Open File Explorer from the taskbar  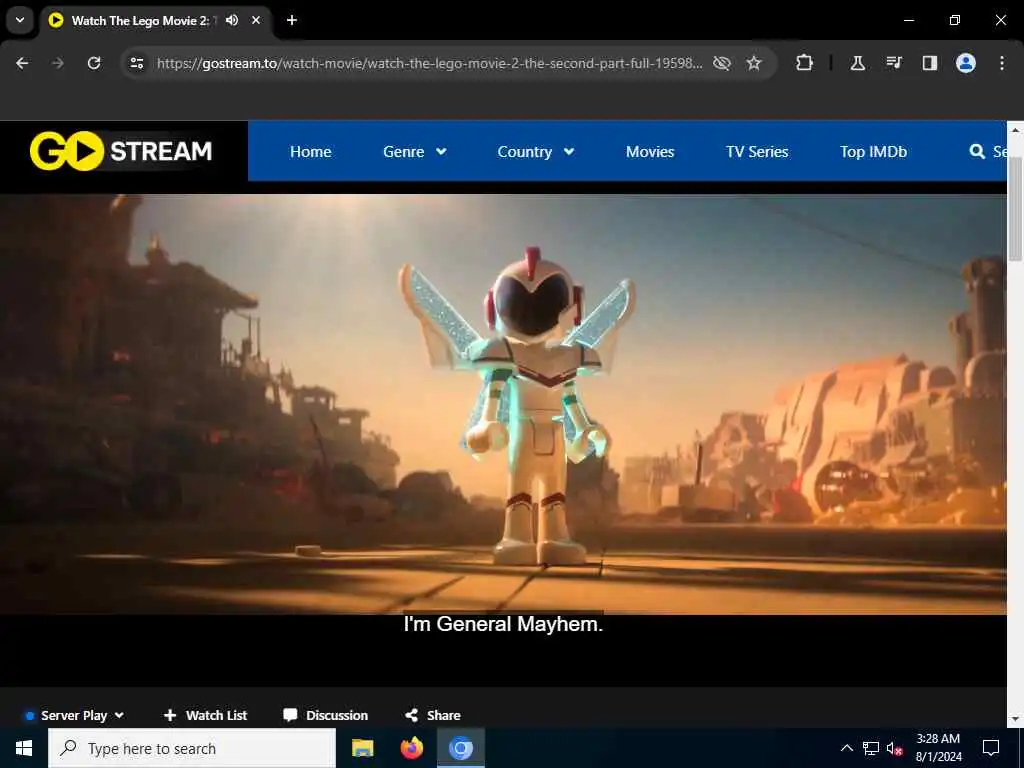(x=362, y=748)
